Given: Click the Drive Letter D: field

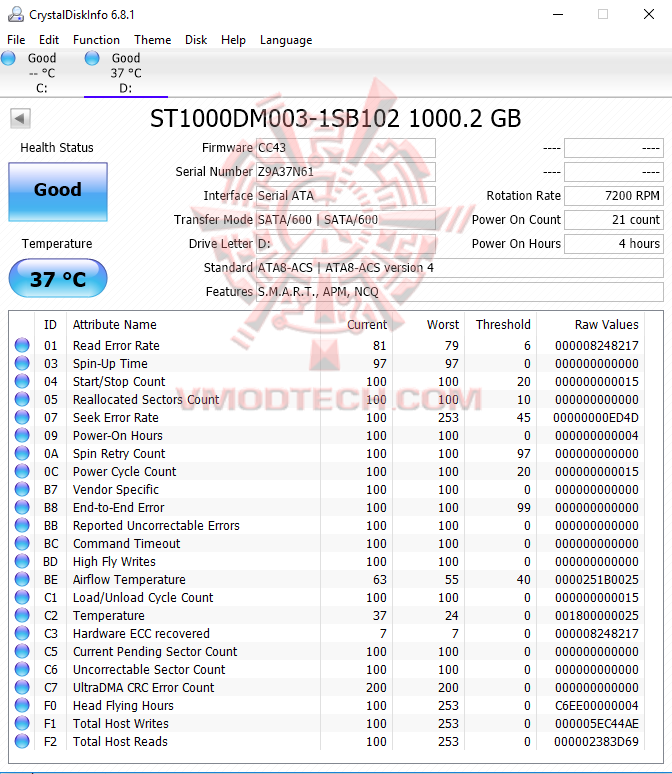Looking at the screenshot, I should [x=346, y=244].
